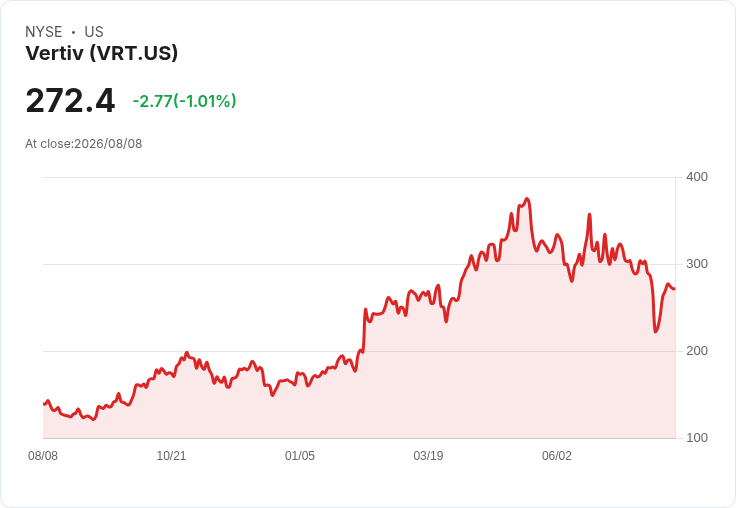Screen dimensions: 736x508
Task: Click the chart's highest peak near 375
Action: [x=527, y=199]
